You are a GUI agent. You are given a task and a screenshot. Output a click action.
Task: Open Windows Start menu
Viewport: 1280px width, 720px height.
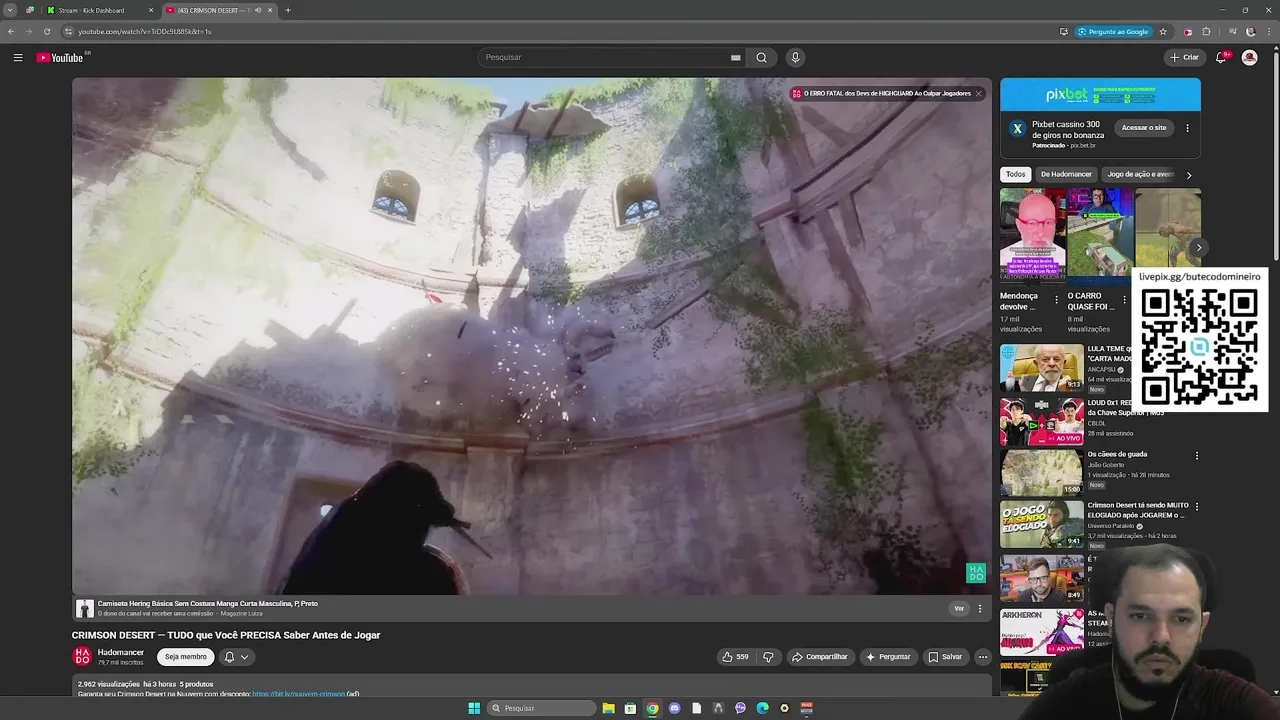474,708
